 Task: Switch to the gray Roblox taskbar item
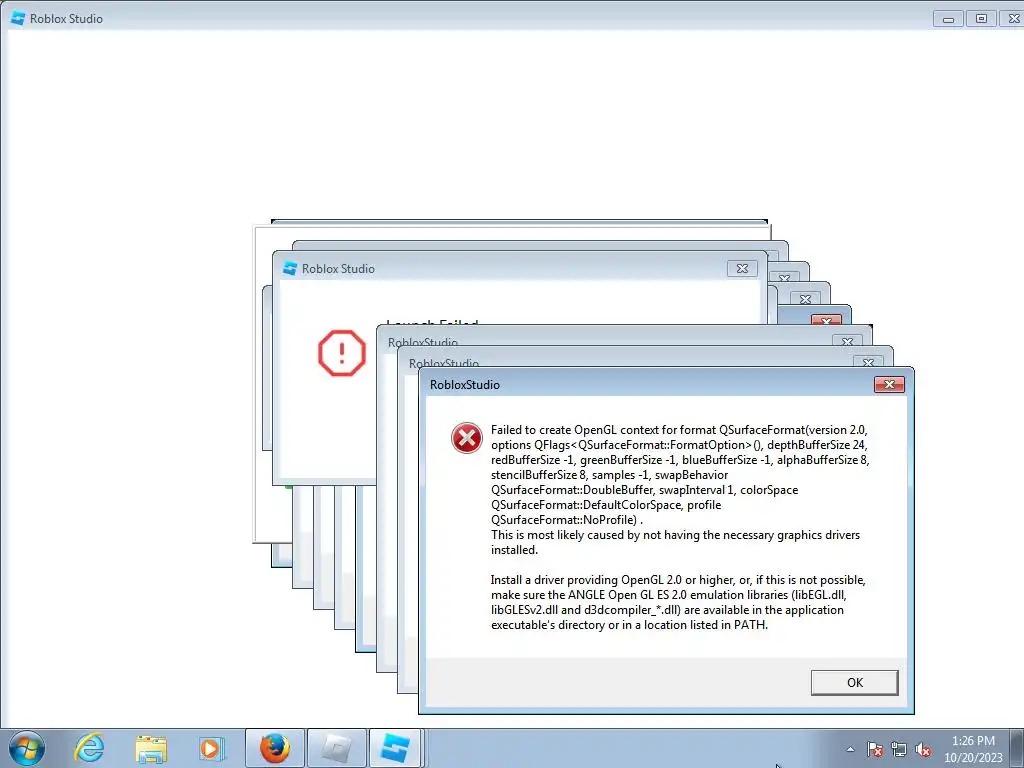point(336,748)
